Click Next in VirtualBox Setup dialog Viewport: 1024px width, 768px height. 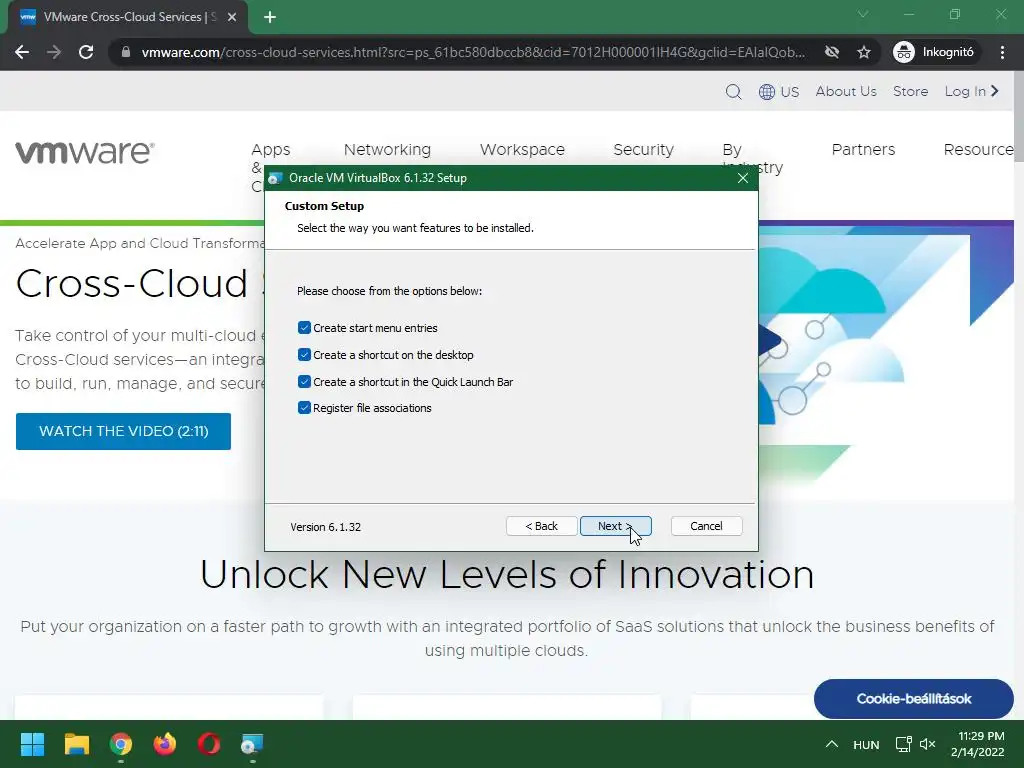pos(615,526)
